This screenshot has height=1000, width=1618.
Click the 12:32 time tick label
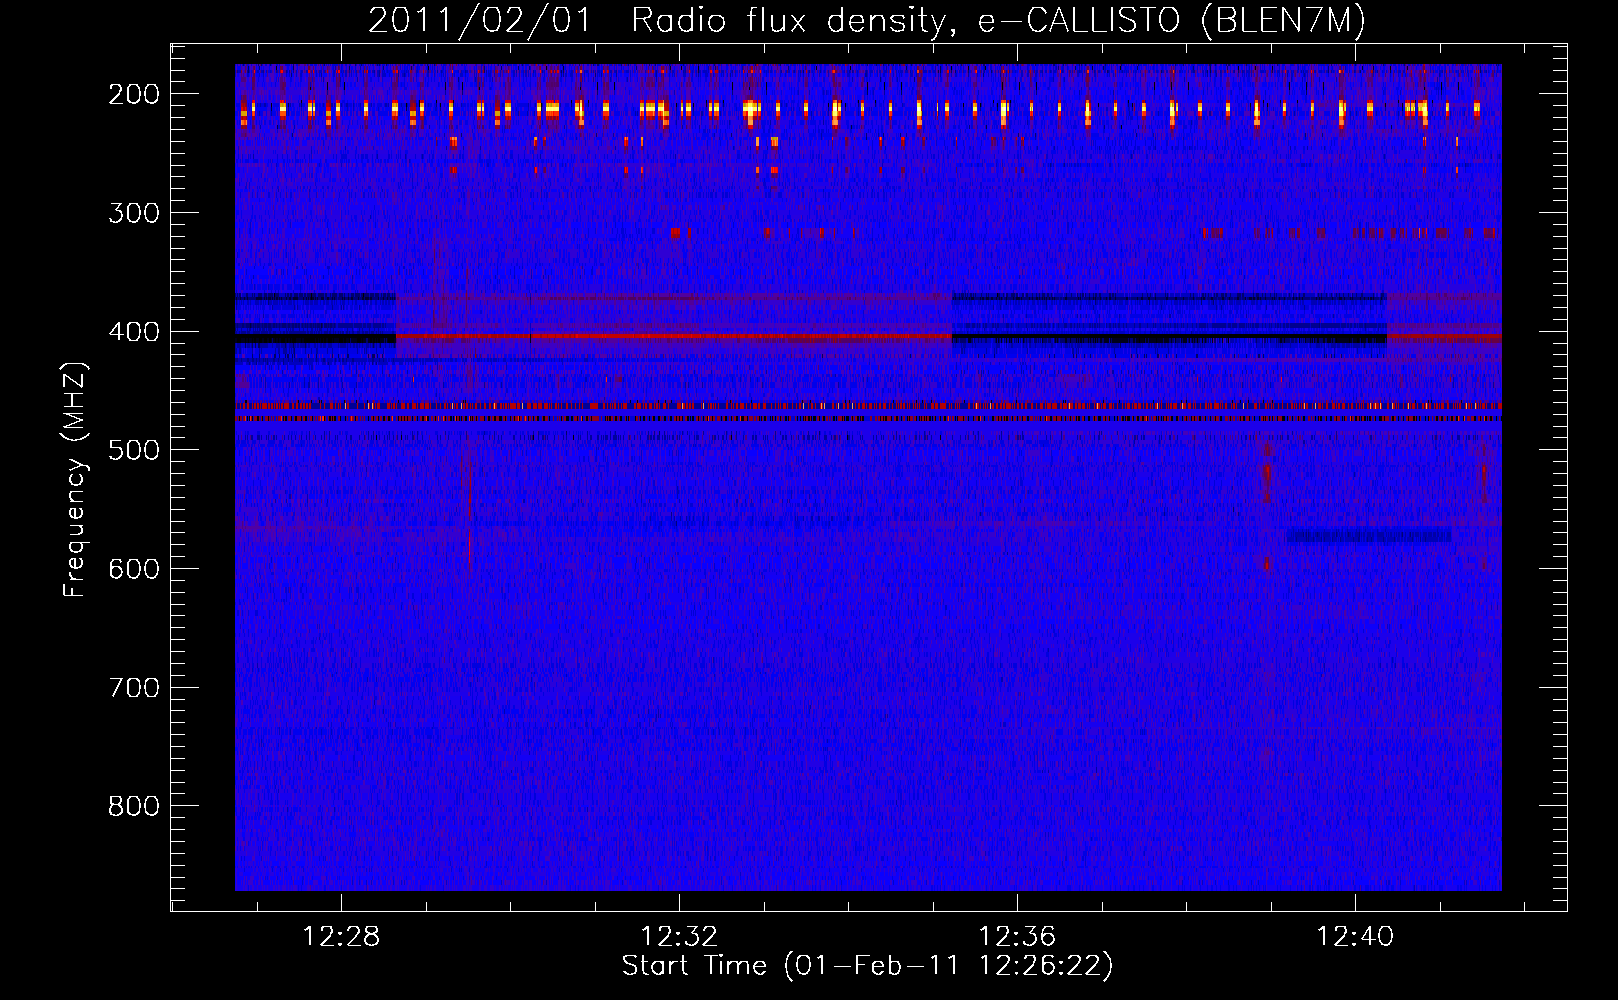[x=679, y=937]
